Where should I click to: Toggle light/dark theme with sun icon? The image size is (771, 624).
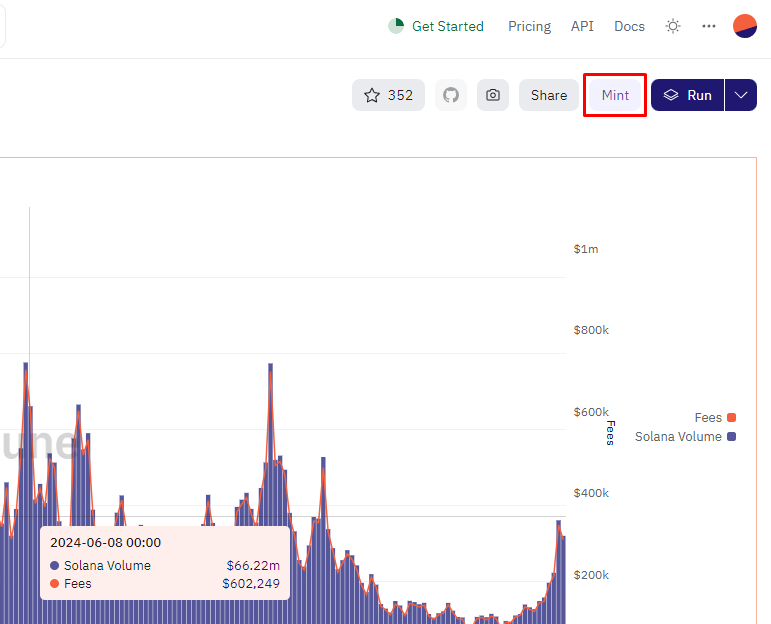point(673,26)
